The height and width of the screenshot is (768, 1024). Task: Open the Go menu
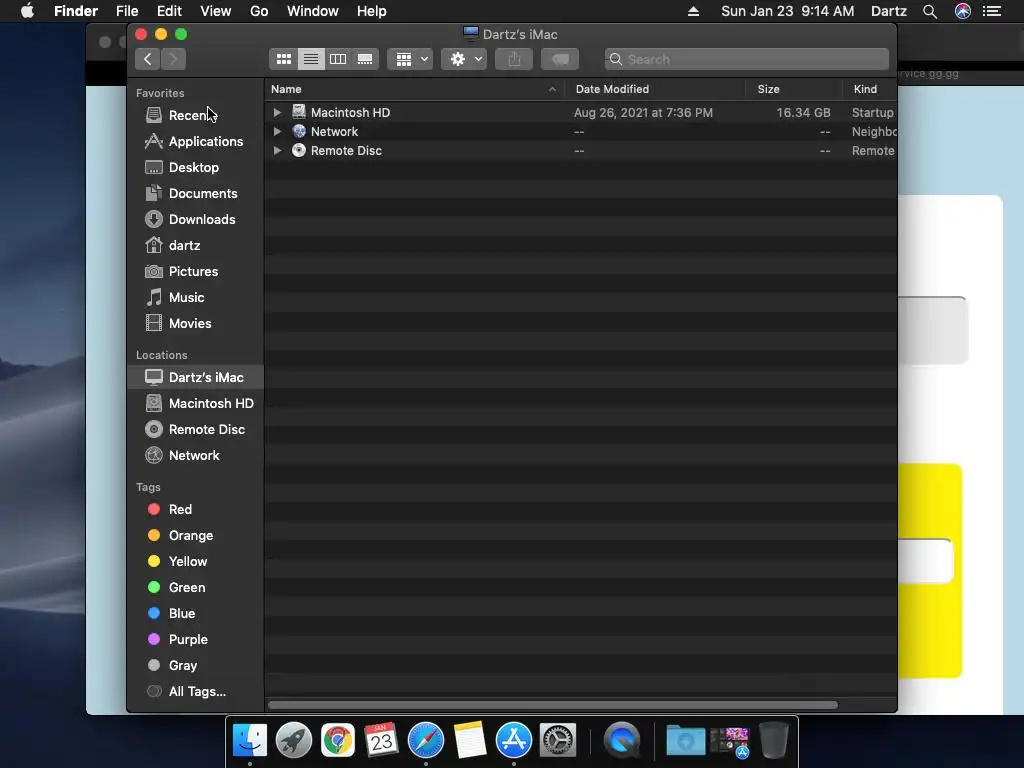coord(259,11)
